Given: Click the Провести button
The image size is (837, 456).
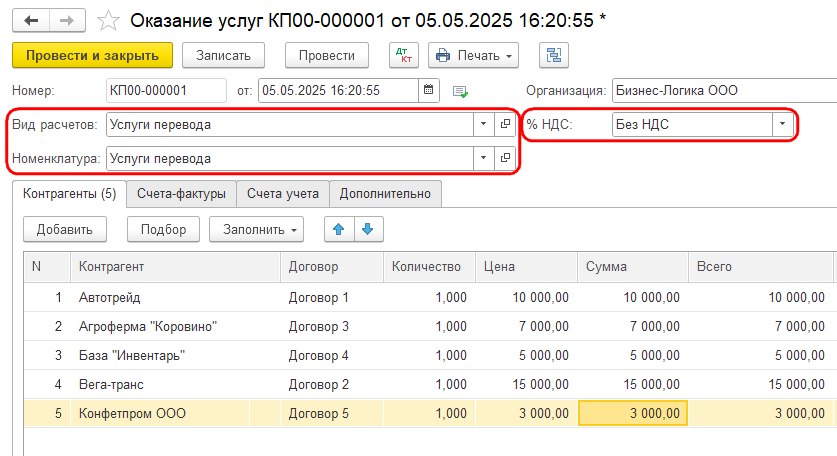Looking at the screenshot, I should tap(327, 56).
